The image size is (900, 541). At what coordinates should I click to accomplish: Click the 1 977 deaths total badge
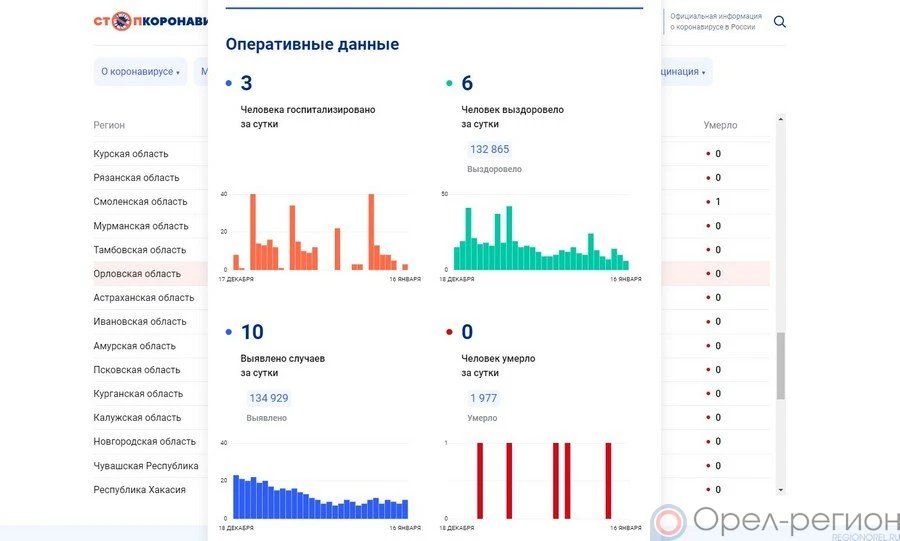tap(484, 398)
